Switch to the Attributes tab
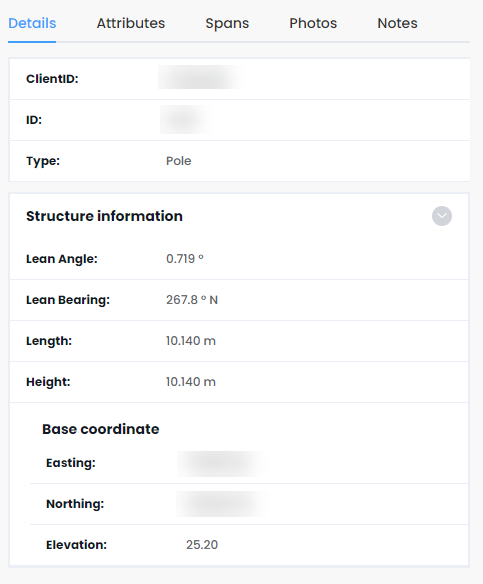This screenshot has height=584, width=483. [x=131, y=23]
